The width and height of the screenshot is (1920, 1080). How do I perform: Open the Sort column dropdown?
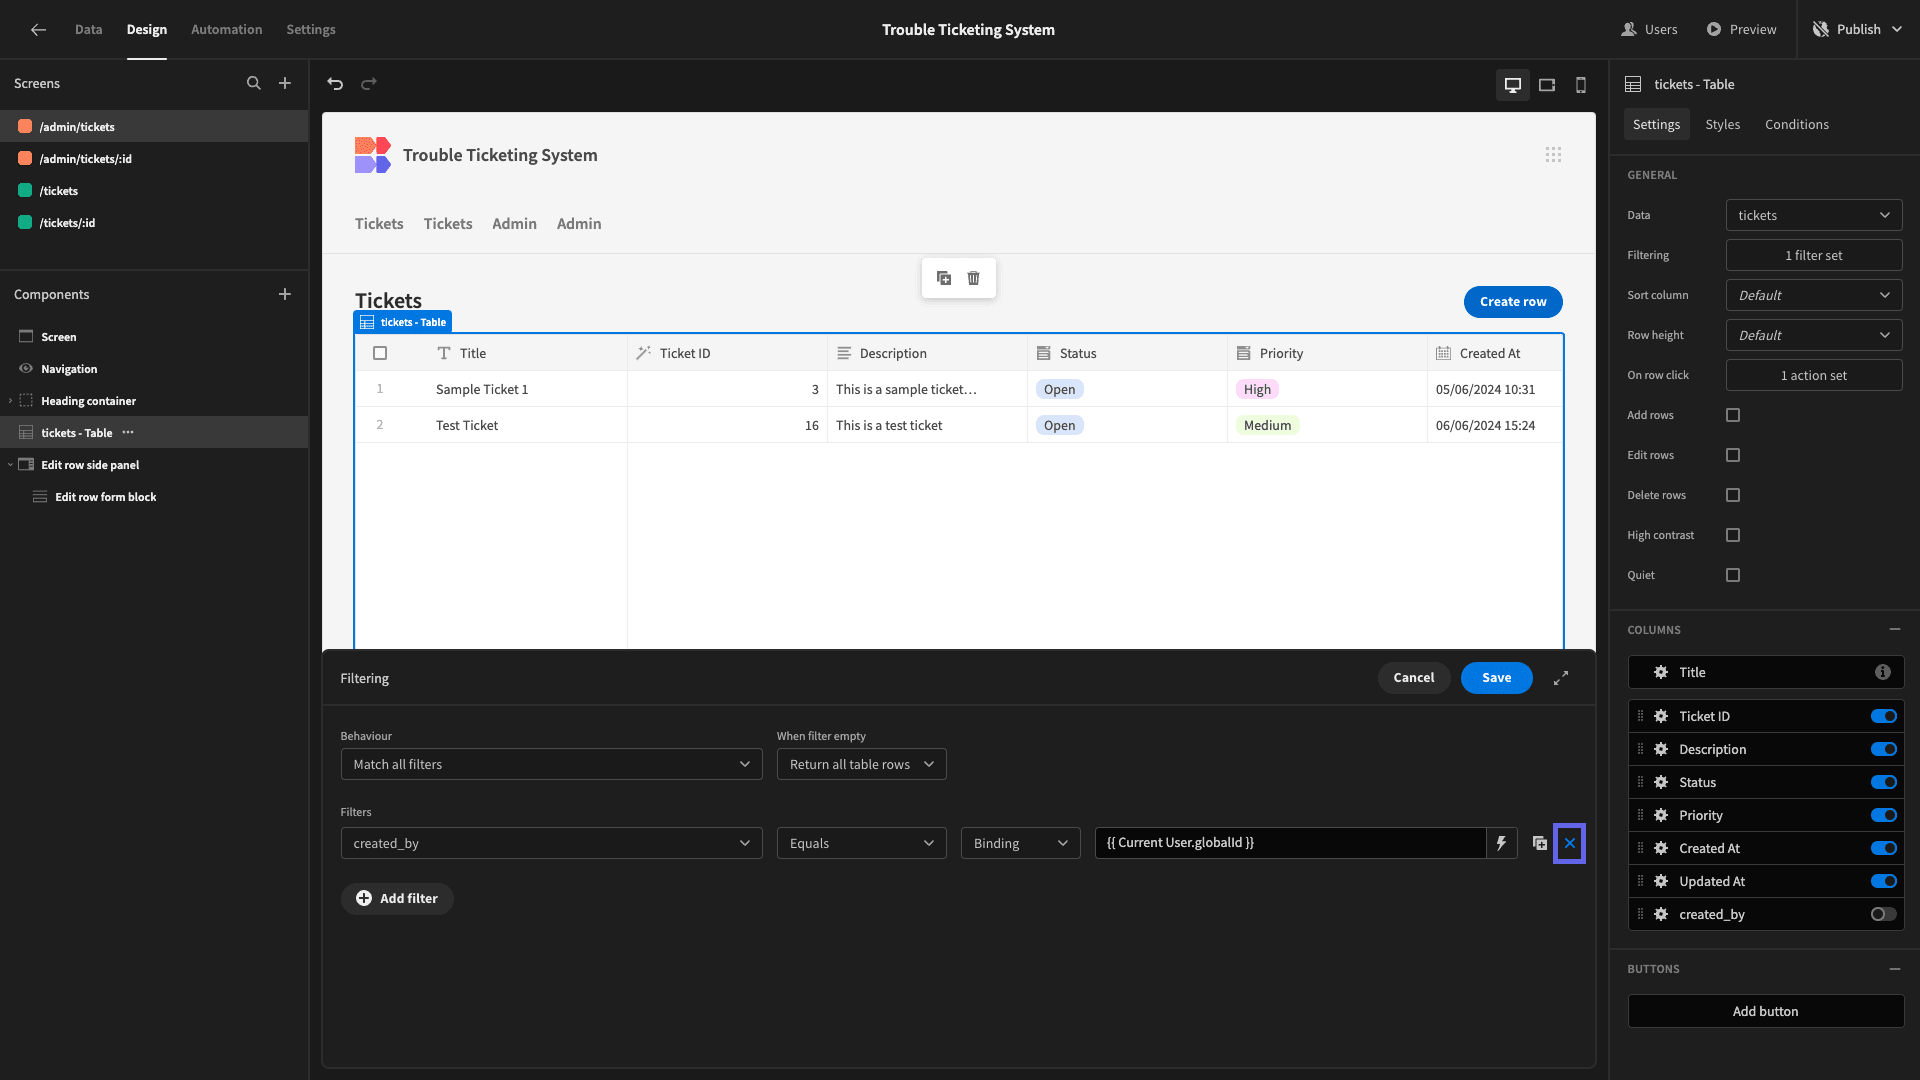point(1814,295)
